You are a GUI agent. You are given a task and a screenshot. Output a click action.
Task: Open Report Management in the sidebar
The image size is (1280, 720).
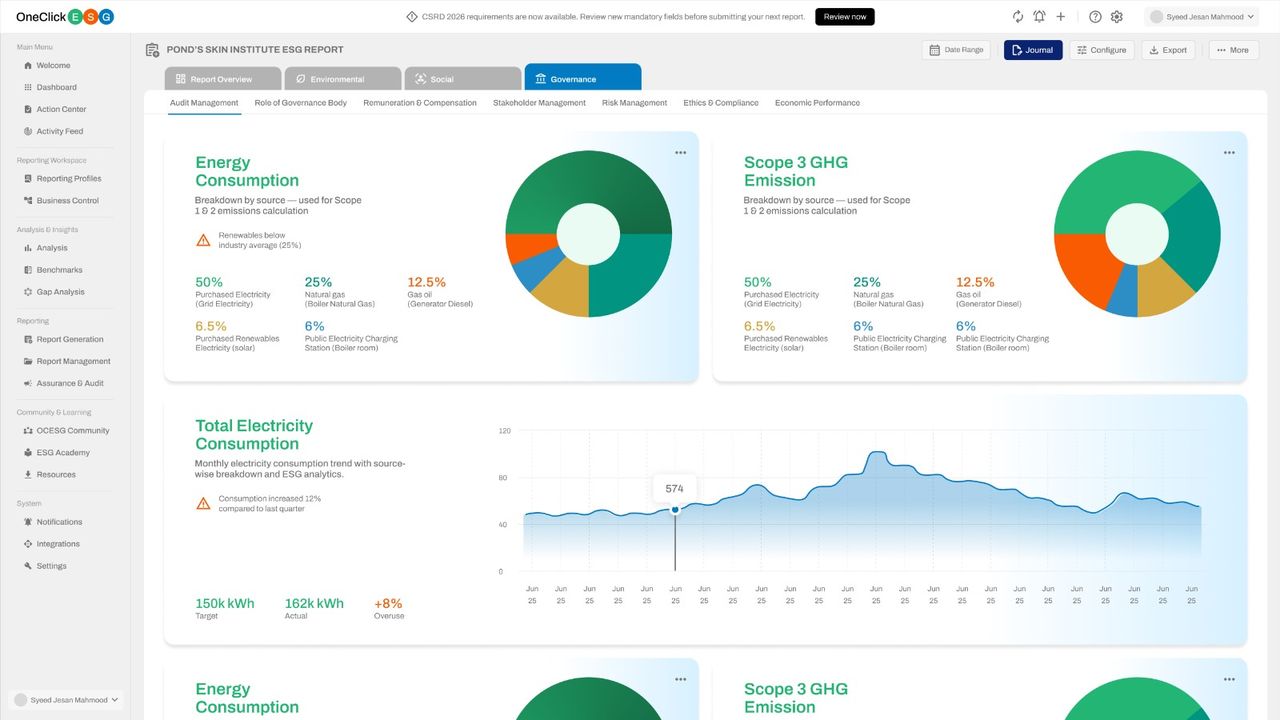tap(65, 361)
